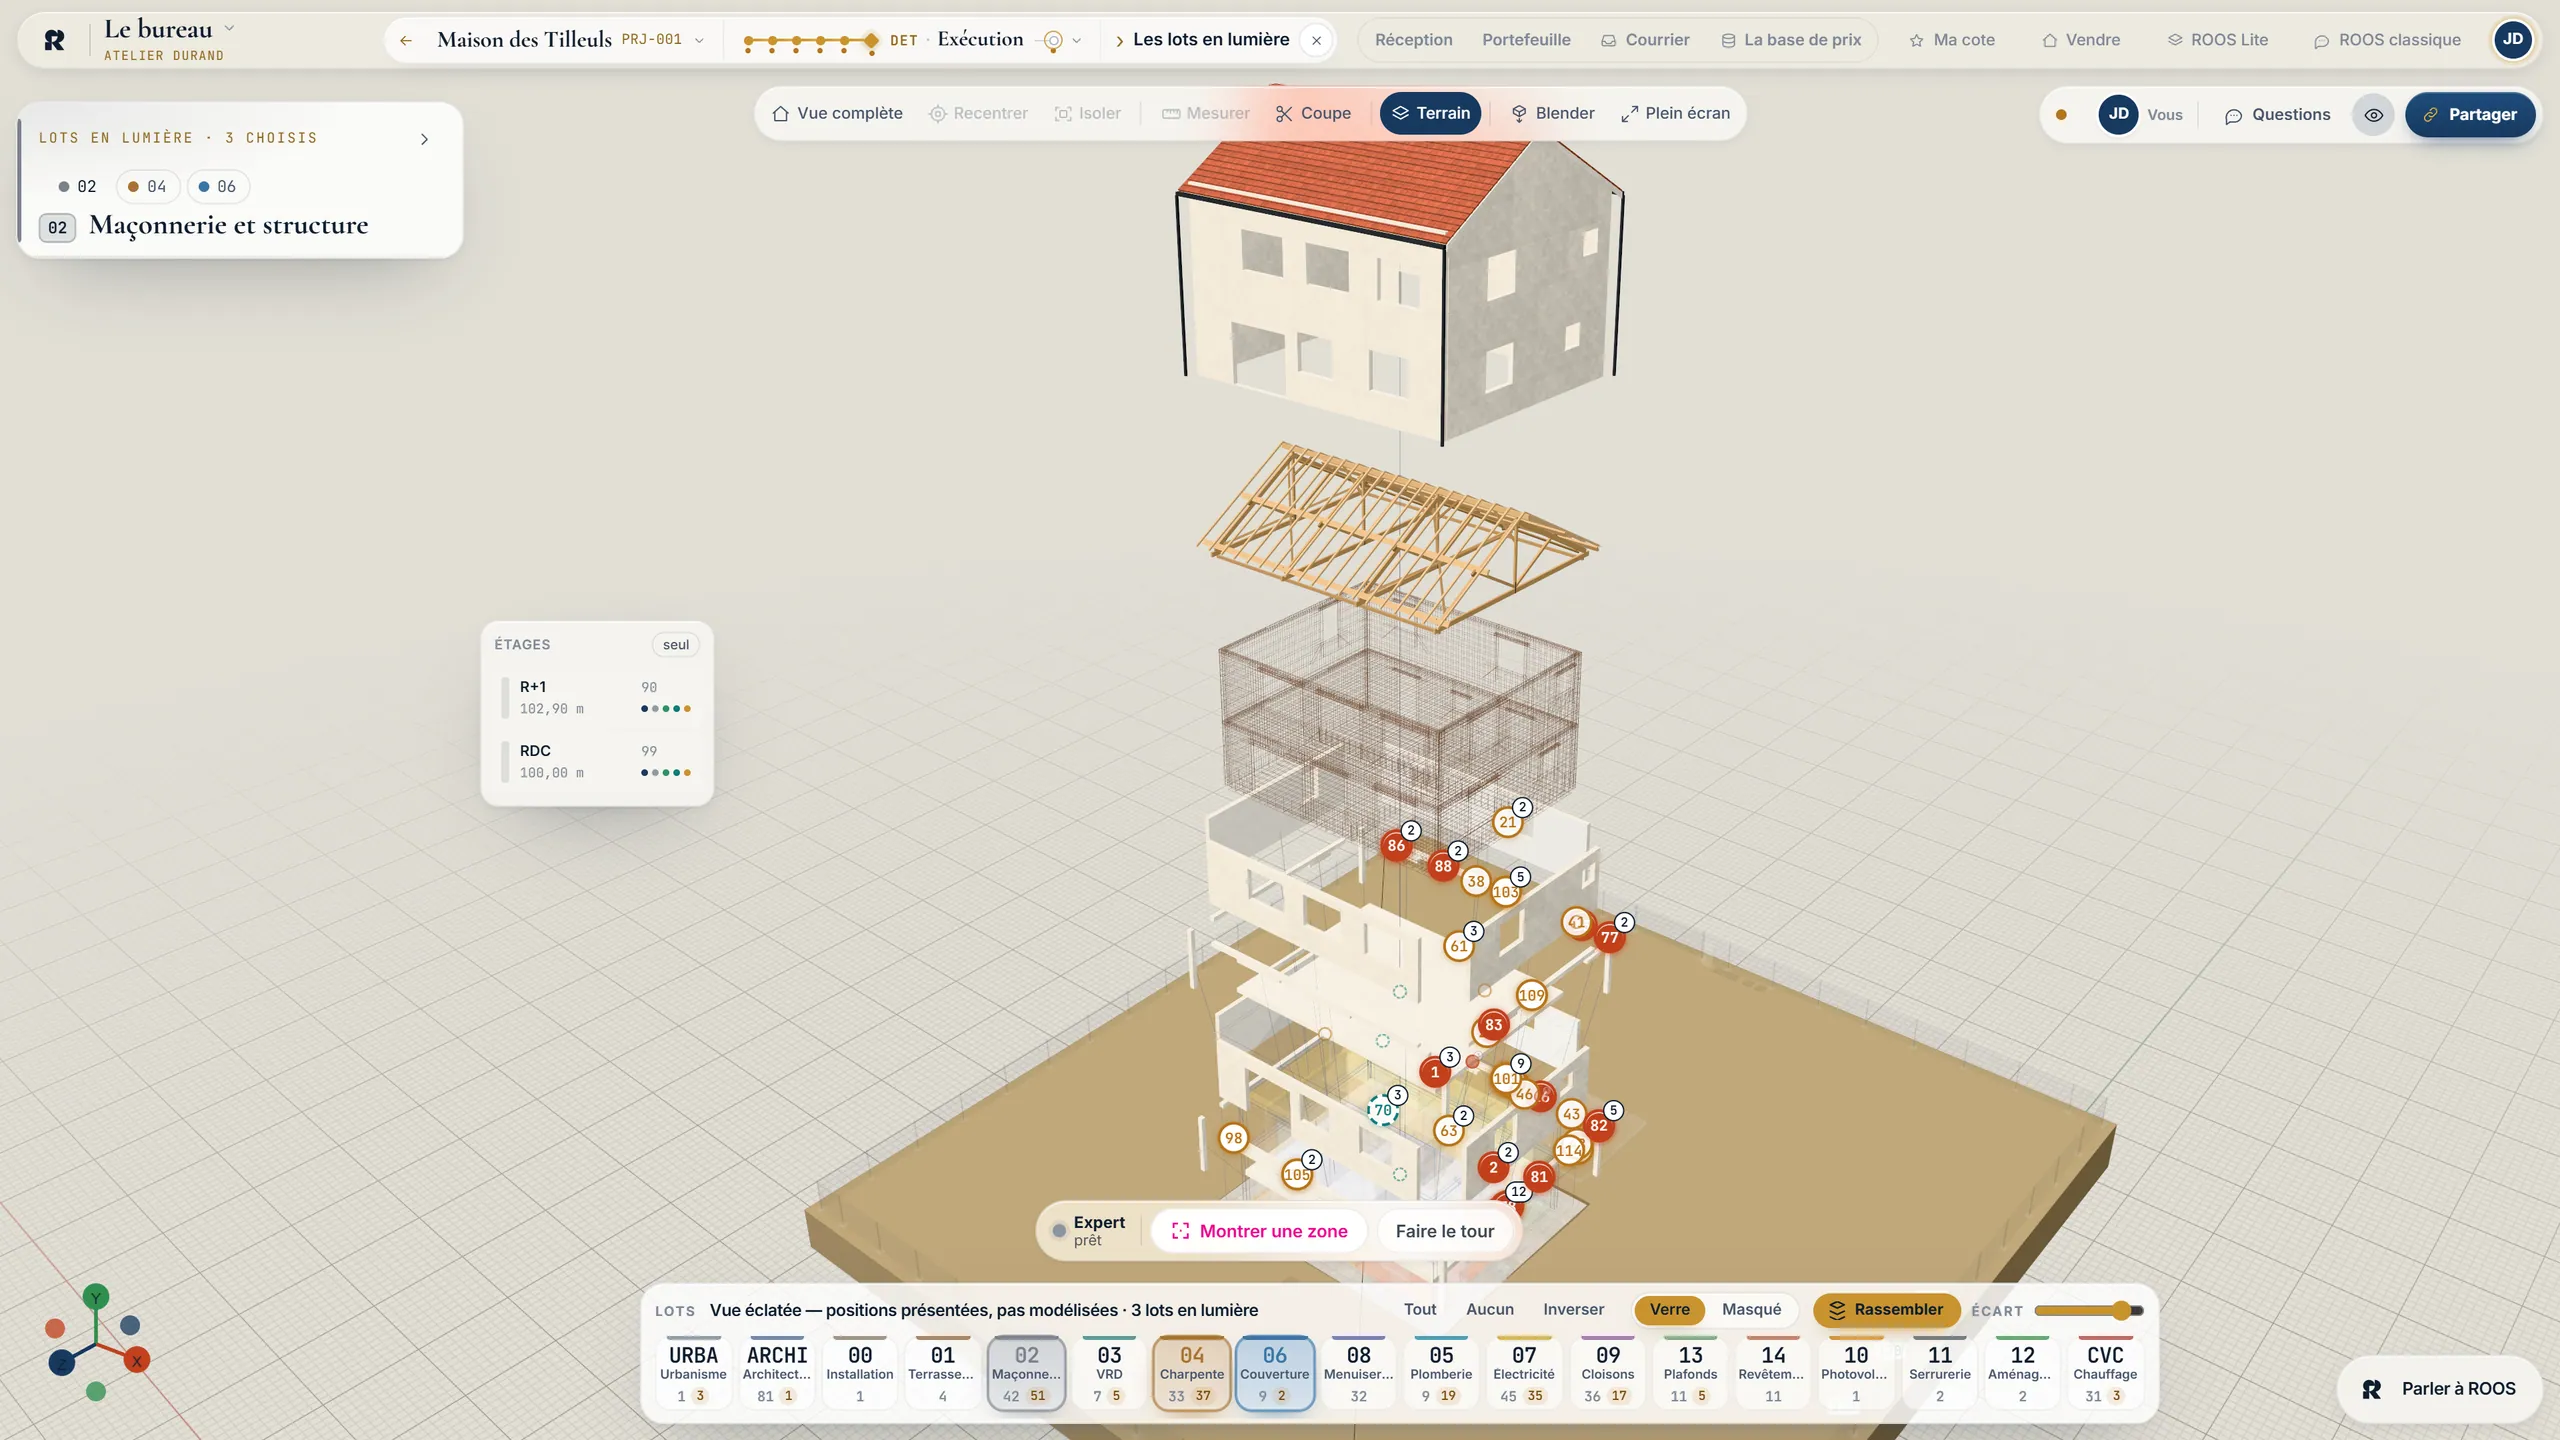Image resolution: width=2560 pixels, height=1440 pixels.
Task: Click the eye visibility icon near Partager
Action: [x=2373, y=115]
